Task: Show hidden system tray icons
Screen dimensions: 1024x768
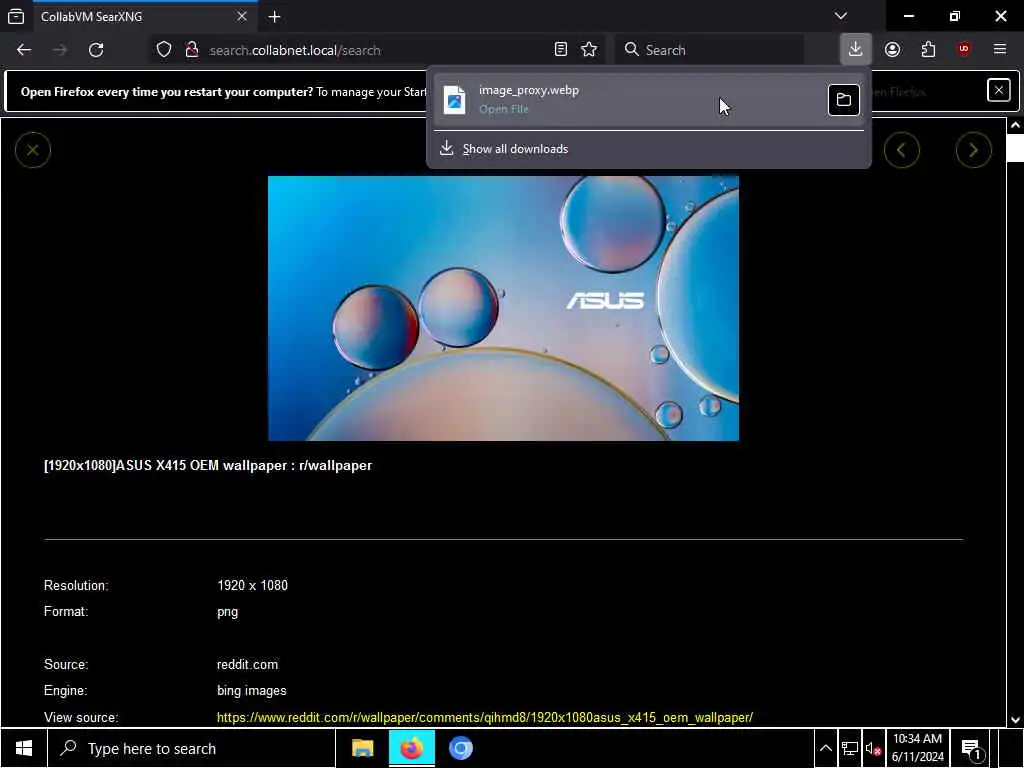Action: pyautogui.click(x=825, y=748)
